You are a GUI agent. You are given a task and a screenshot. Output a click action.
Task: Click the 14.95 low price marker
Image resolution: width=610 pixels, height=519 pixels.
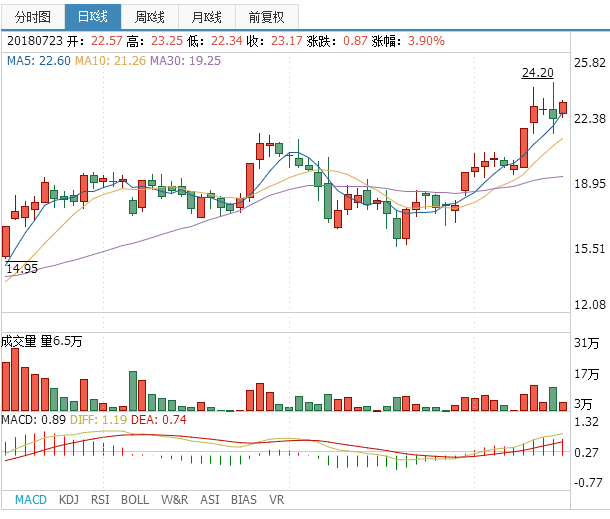tap(22, 268)
